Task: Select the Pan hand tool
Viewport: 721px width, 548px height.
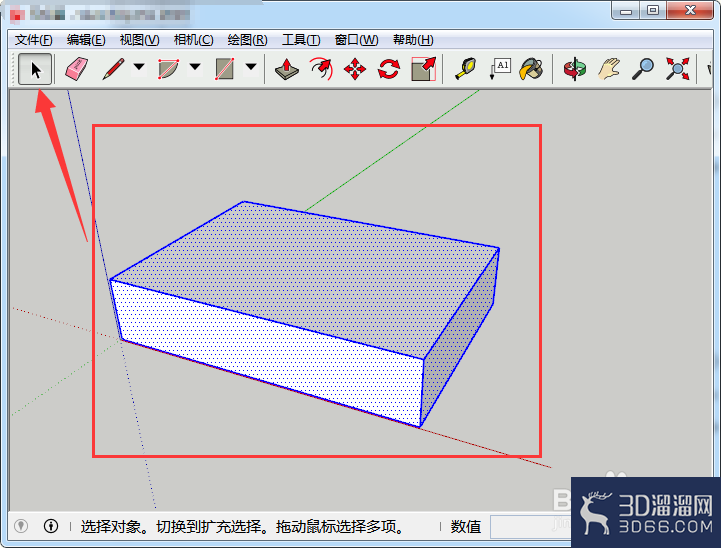Action: coord(609,69)
